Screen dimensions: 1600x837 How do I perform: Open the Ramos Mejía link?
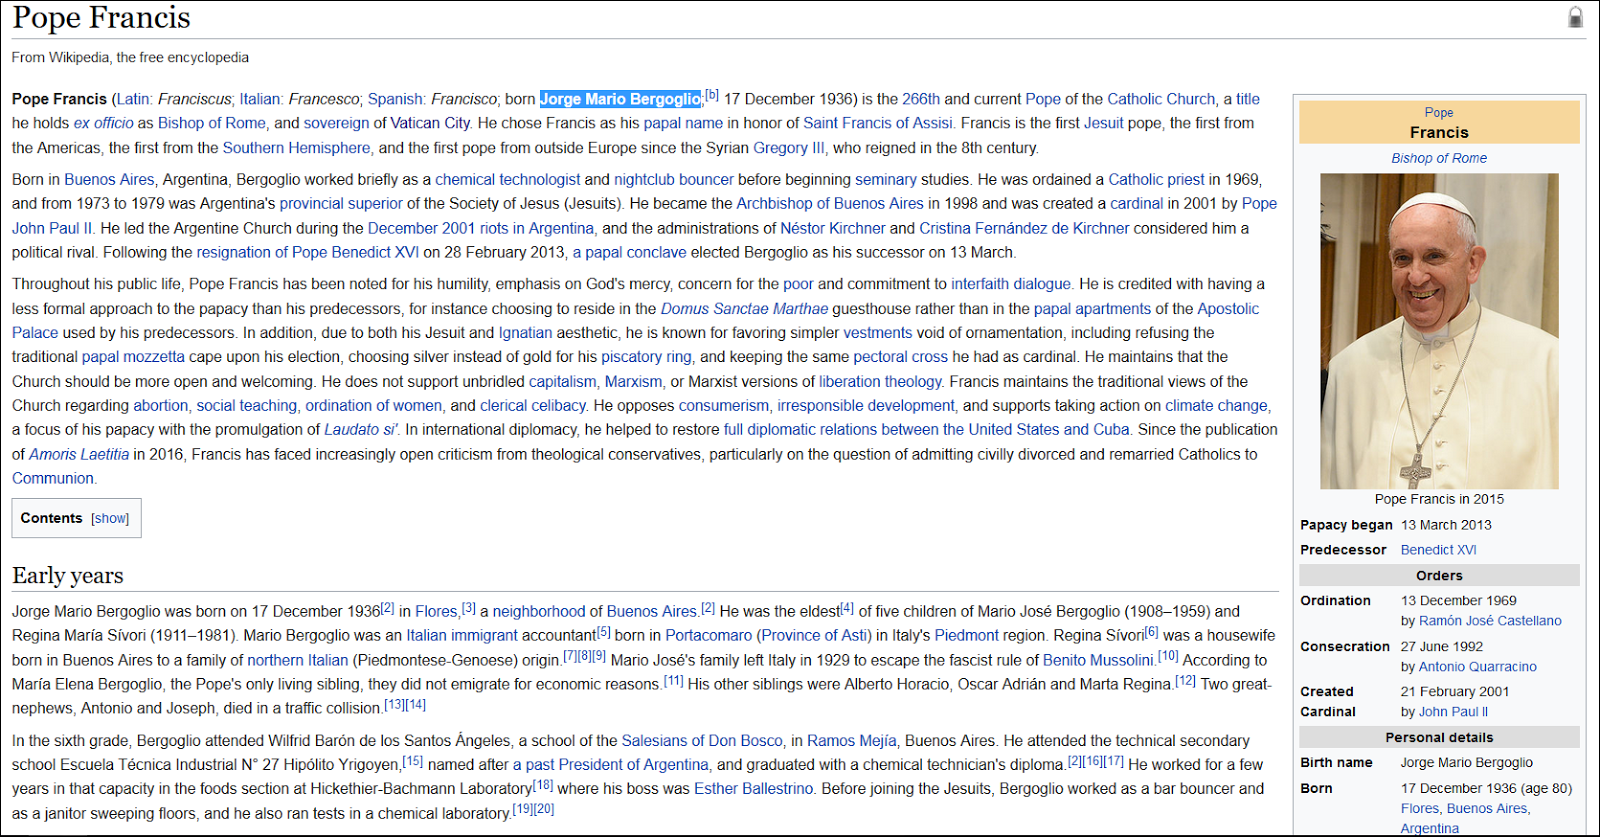click(852, 741)
